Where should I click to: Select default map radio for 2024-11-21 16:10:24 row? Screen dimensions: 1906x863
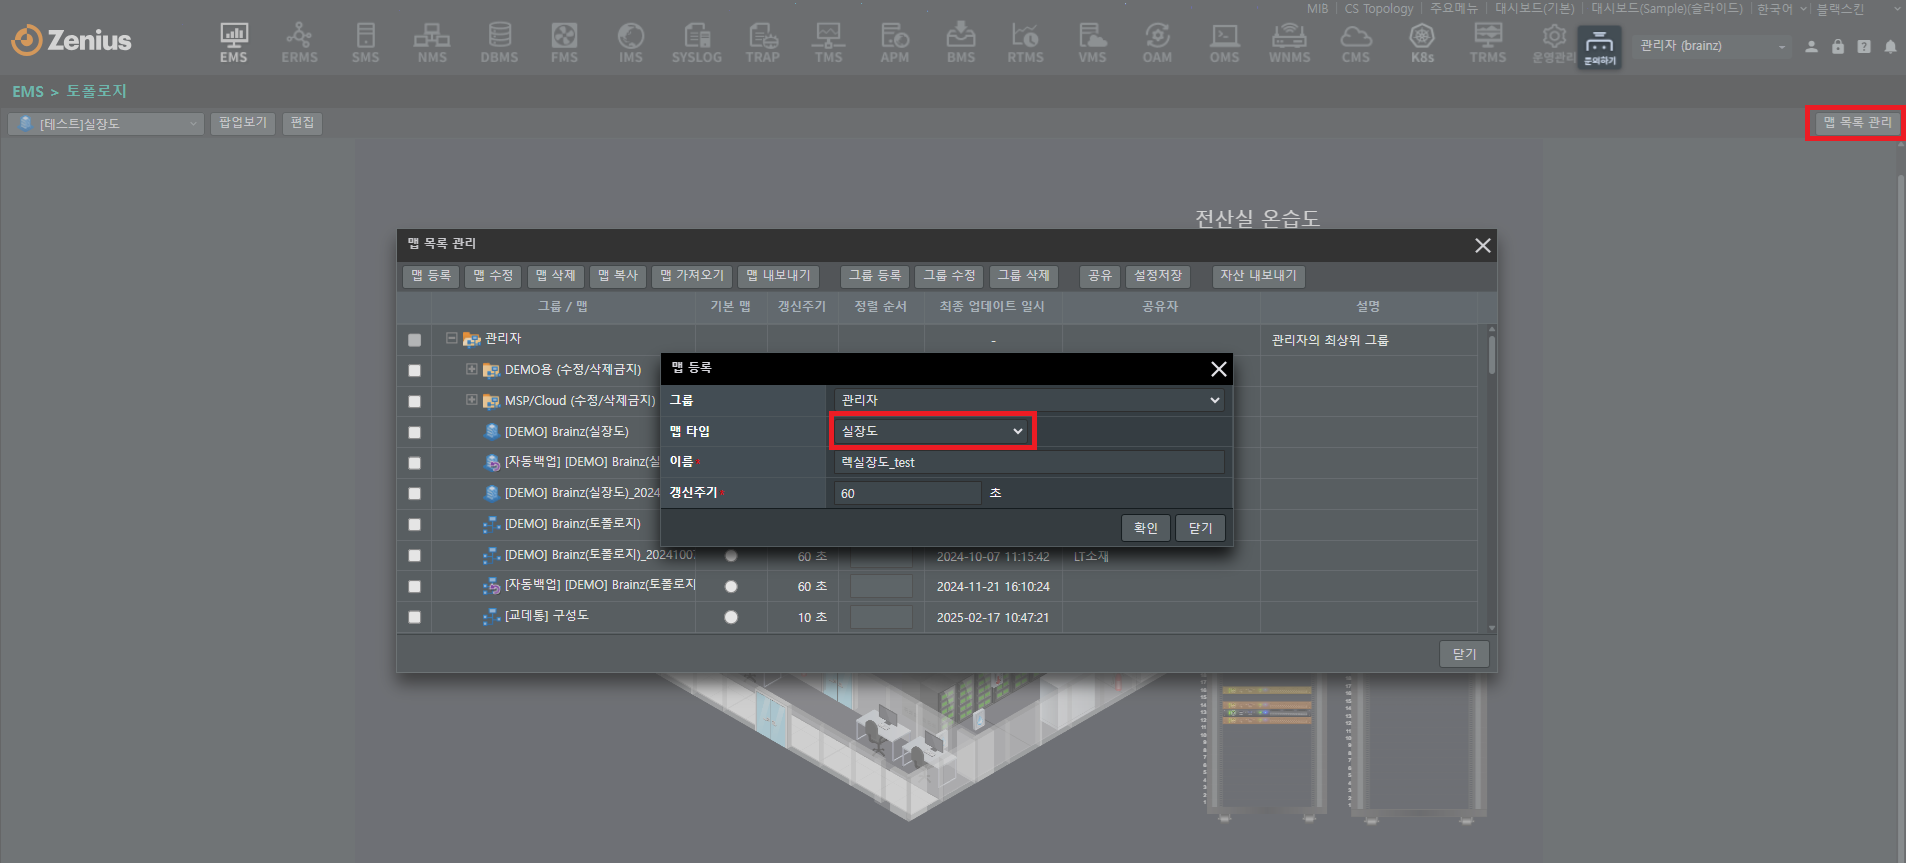(x=731, y=586)
